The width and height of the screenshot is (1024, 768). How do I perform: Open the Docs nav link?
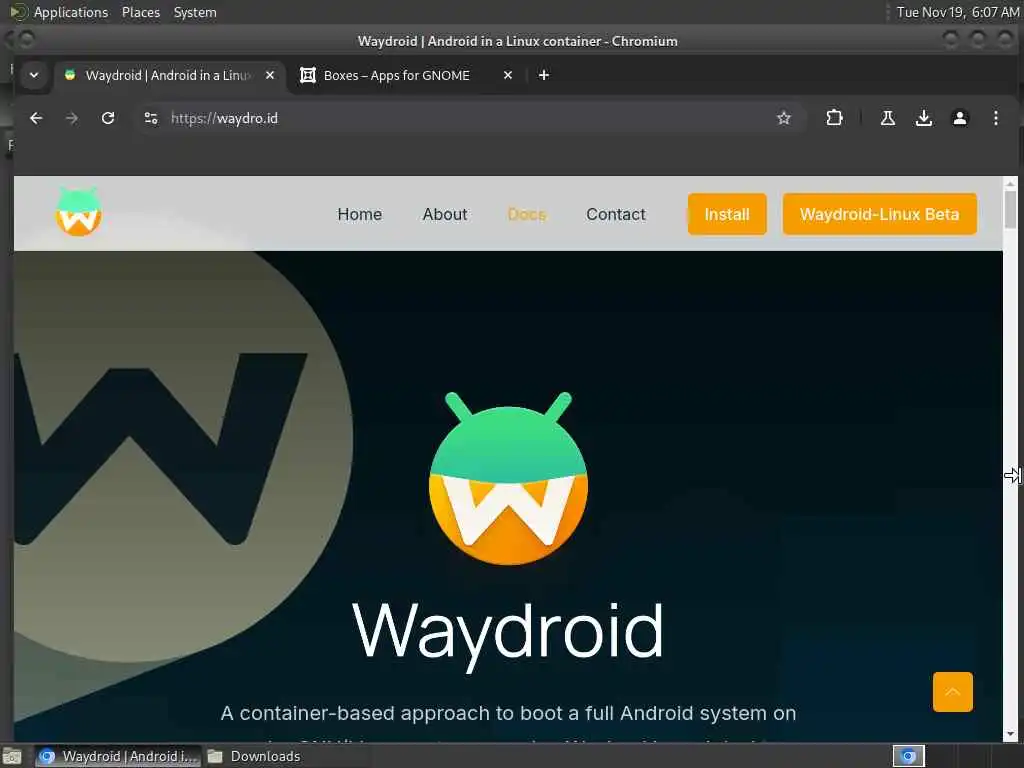point(526,214)
